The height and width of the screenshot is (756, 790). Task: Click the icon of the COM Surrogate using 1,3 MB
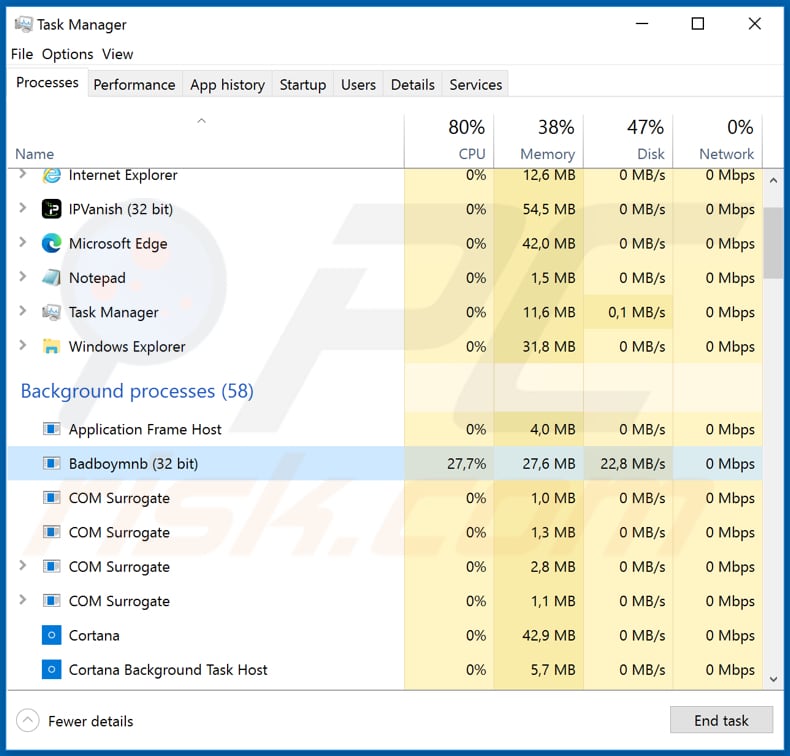[x=51, y=532]
